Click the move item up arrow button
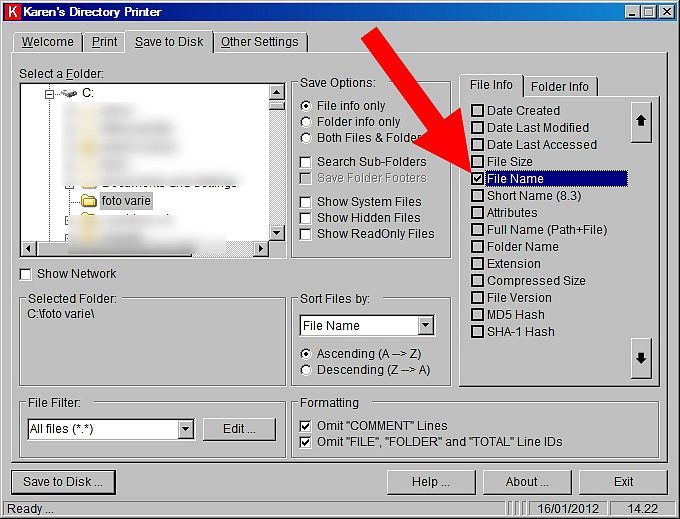 (641, 122)
